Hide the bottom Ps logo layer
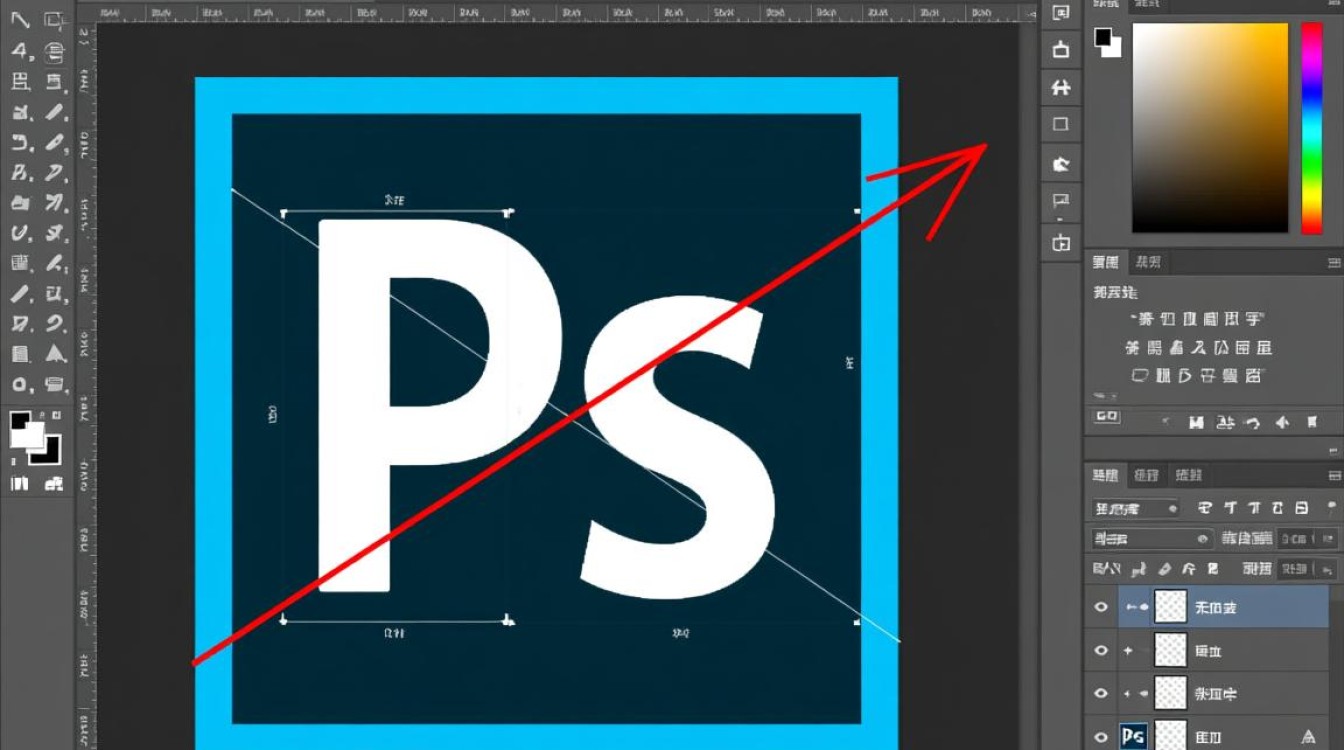The width and height of the screenshot is (1344, 750). 1101,736
